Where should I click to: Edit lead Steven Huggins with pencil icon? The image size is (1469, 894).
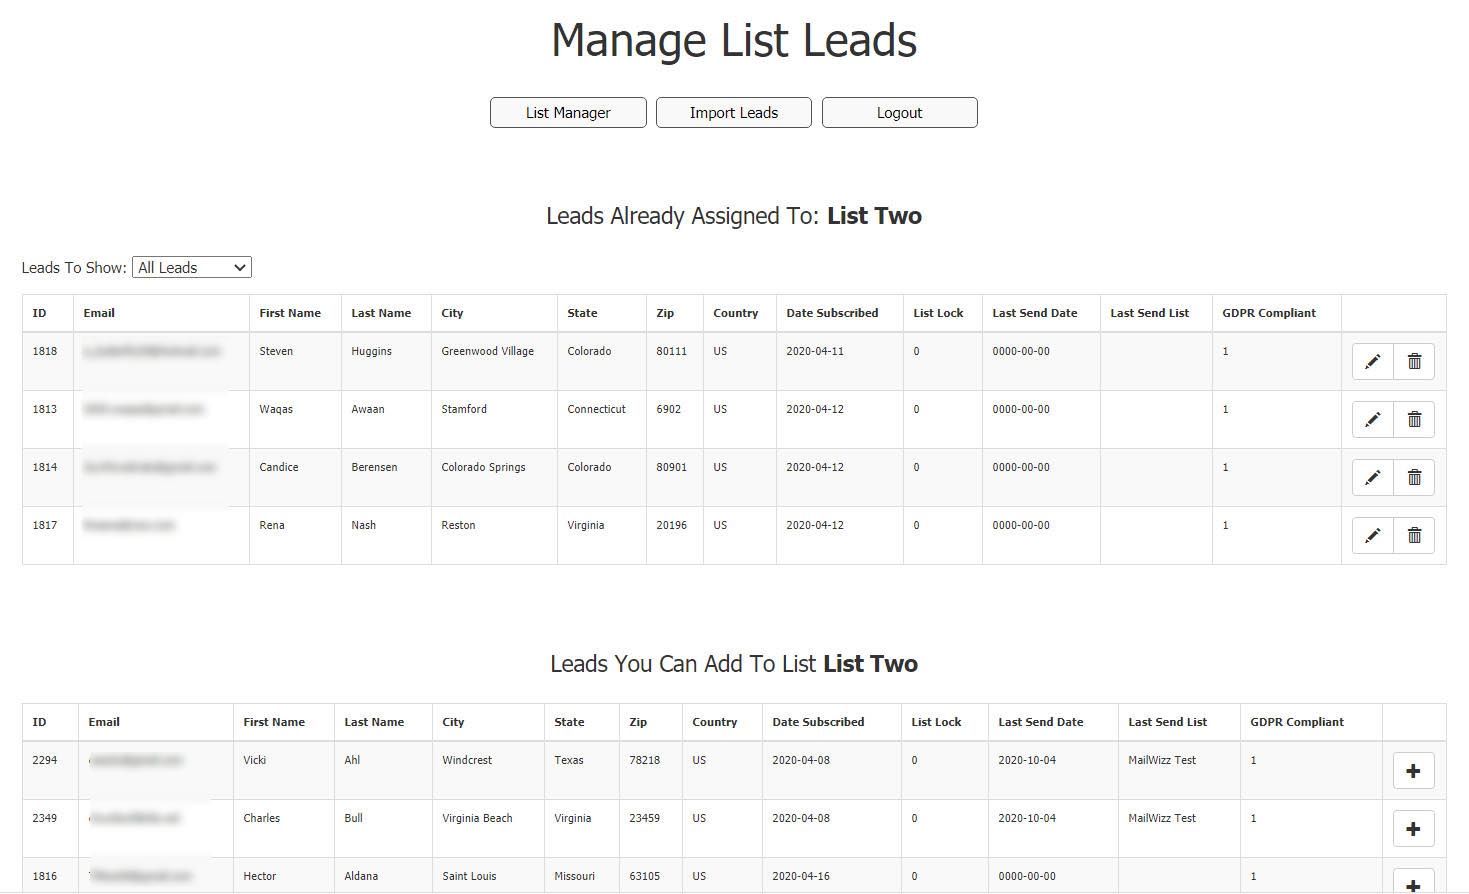point(1372,362)
